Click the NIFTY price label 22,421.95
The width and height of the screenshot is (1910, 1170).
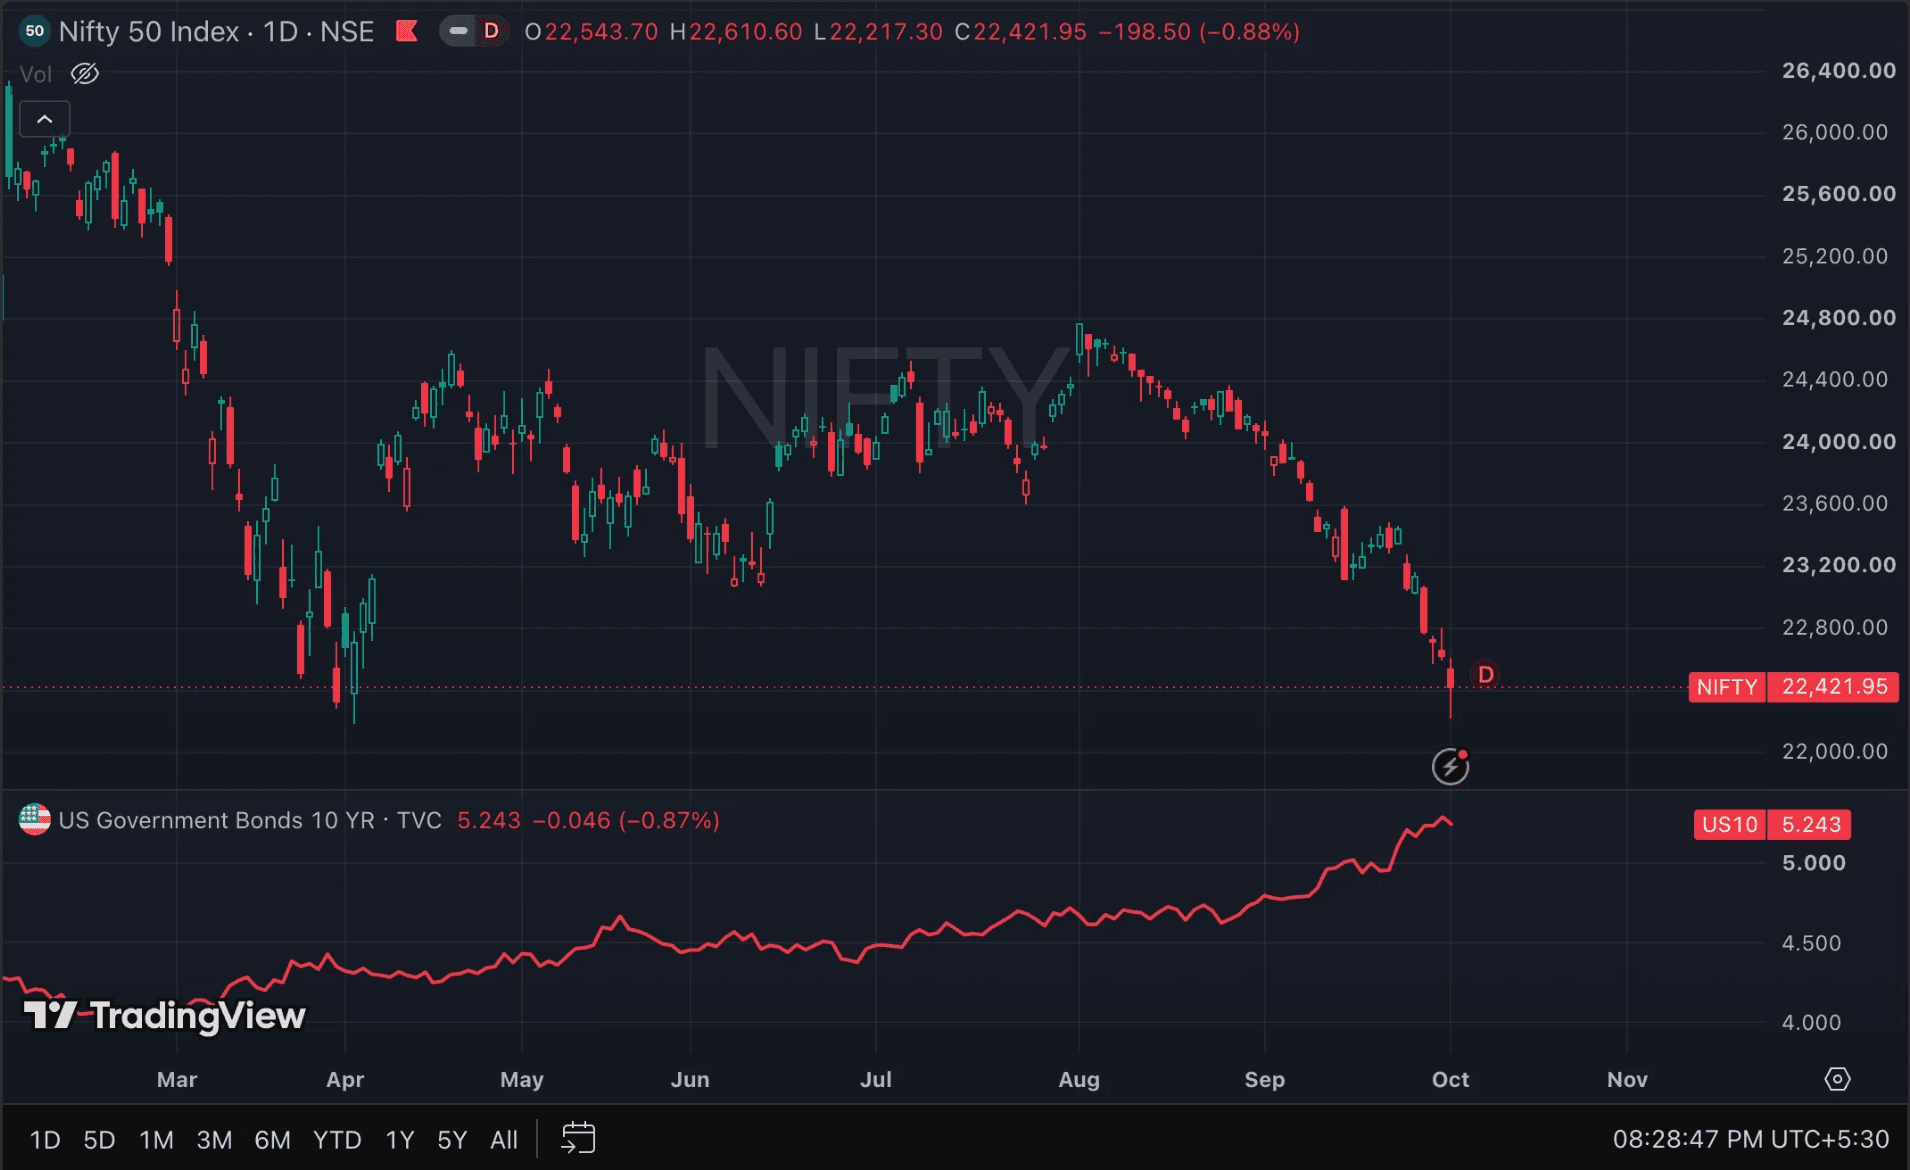point(1793,687)
